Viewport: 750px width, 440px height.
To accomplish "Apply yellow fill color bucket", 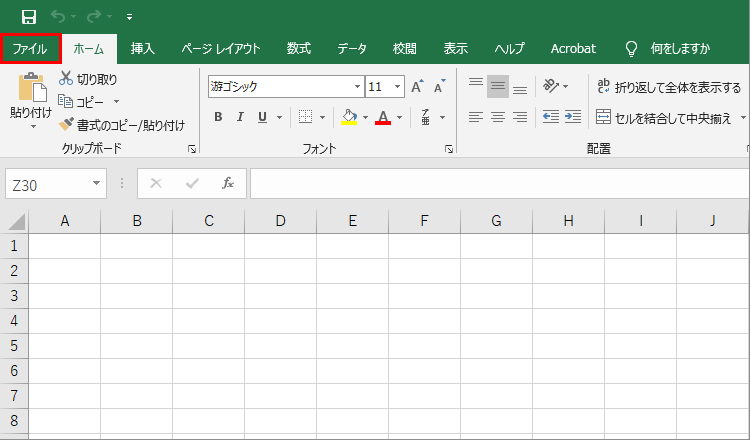I will [349, 117].
